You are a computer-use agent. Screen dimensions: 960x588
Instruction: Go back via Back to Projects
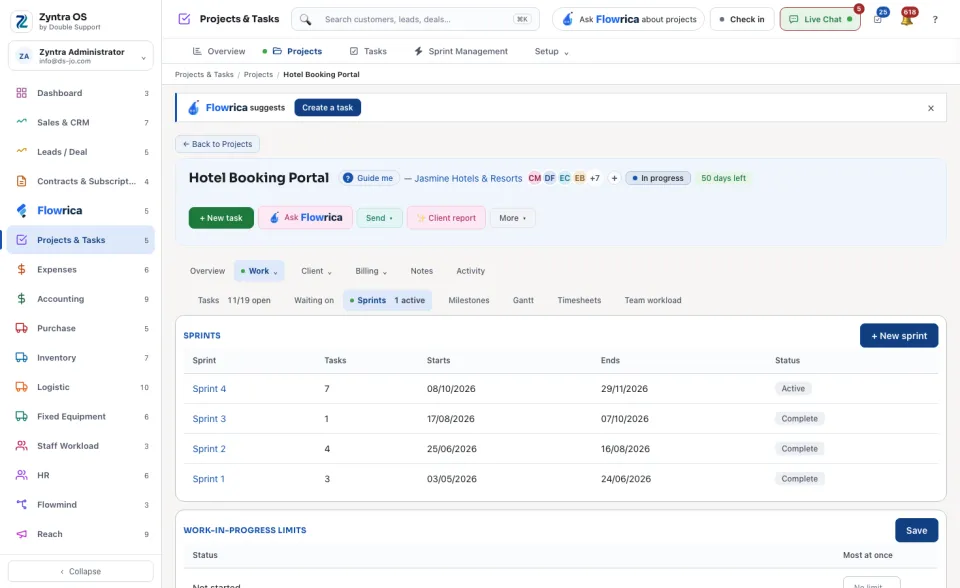[217, 145]
